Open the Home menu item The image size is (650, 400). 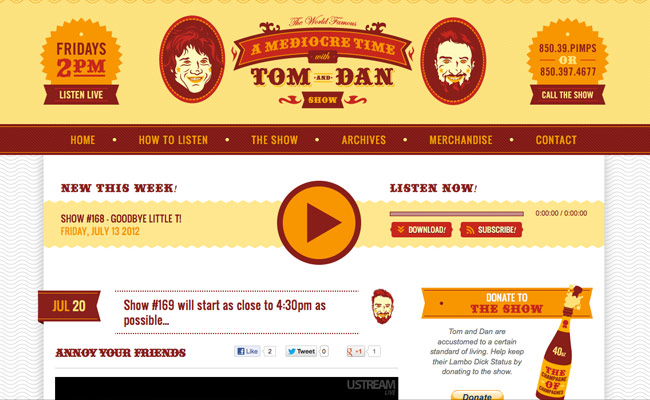83,140
